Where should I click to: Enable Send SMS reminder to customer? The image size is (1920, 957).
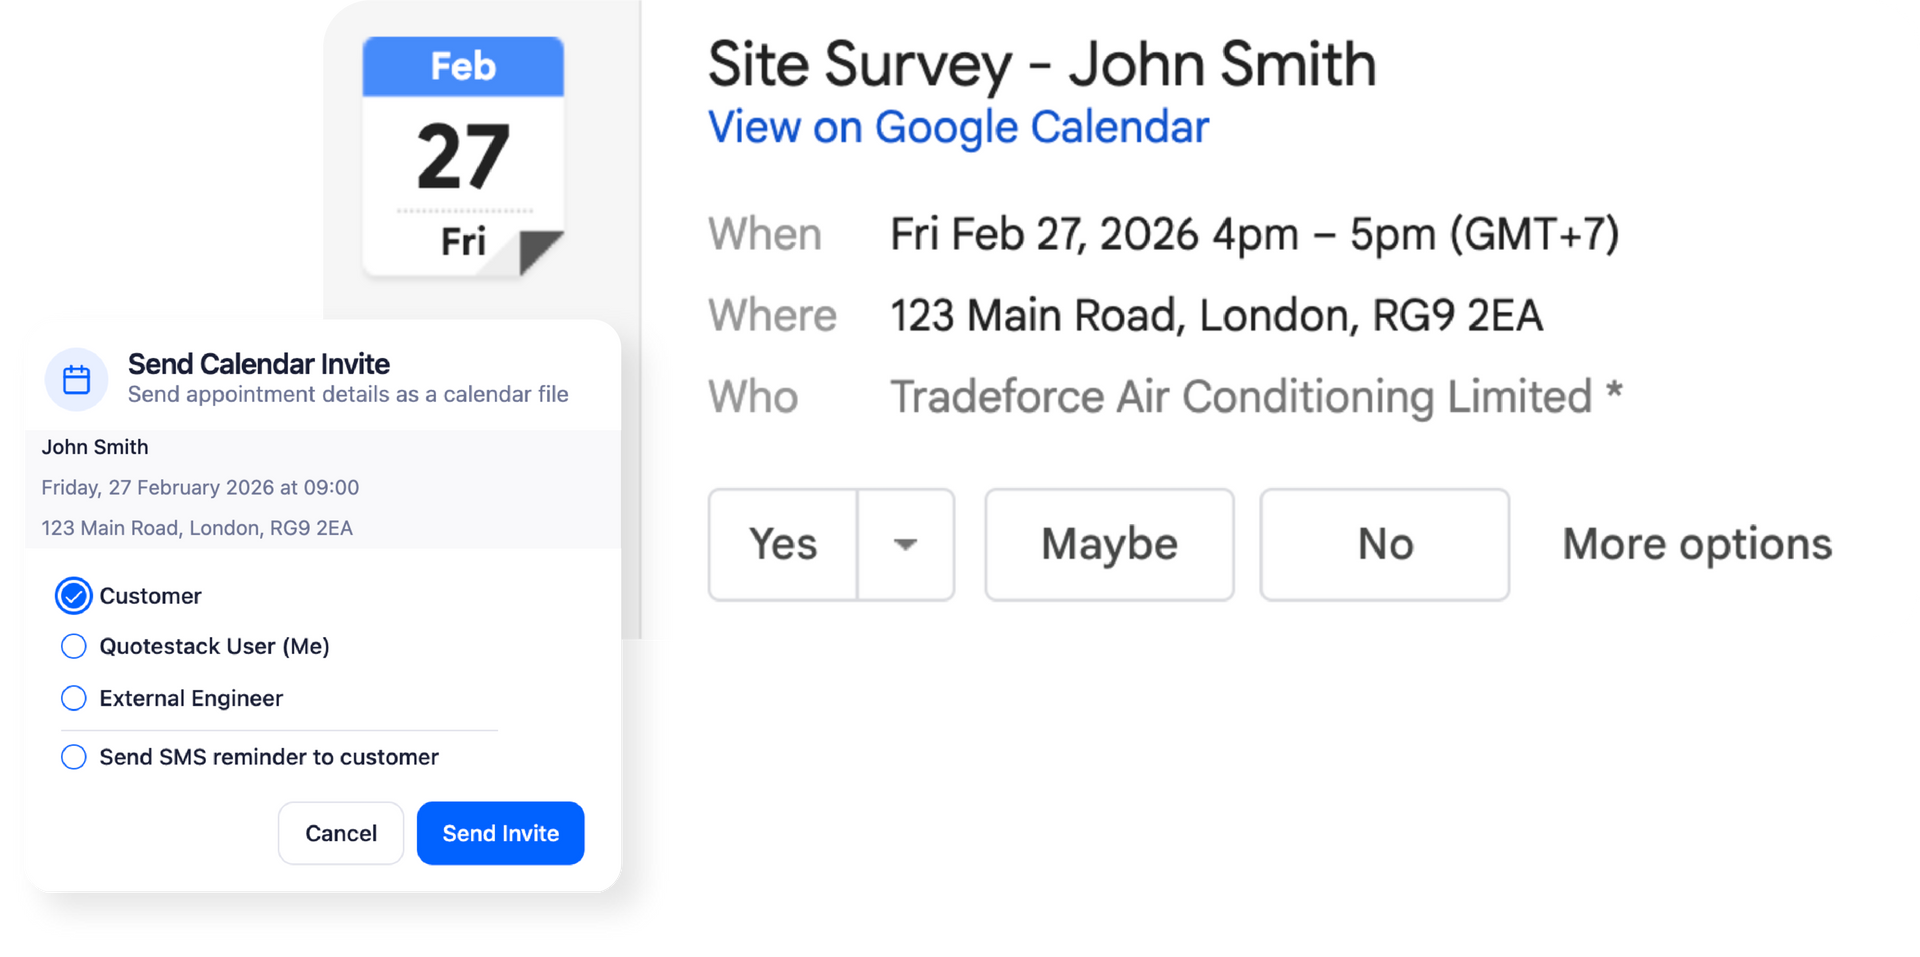pyautogui.click(x=74, y=758)
